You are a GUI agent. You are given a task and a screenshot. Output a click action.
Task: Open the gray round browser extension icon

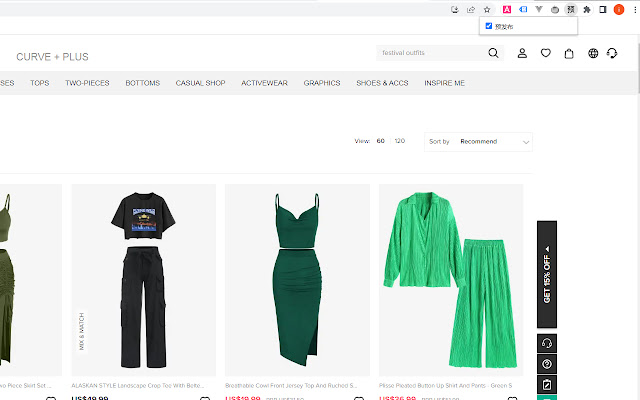[x=555, y=9]
